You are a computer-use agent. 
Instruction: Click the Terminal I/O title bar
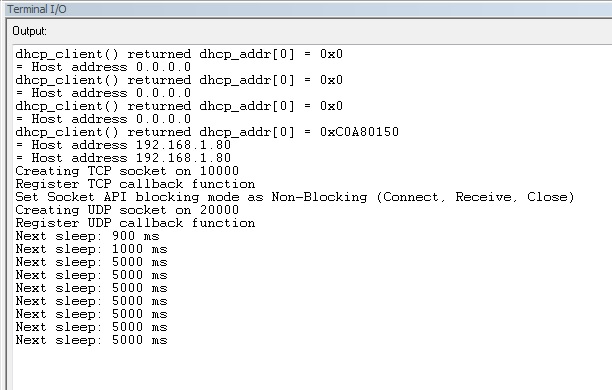click(308, 9)
